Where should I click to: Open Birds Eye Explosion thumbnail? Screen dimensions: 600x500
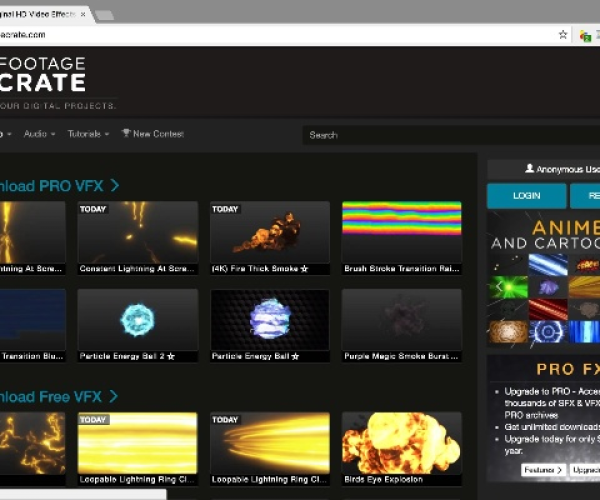coord(402,443)
